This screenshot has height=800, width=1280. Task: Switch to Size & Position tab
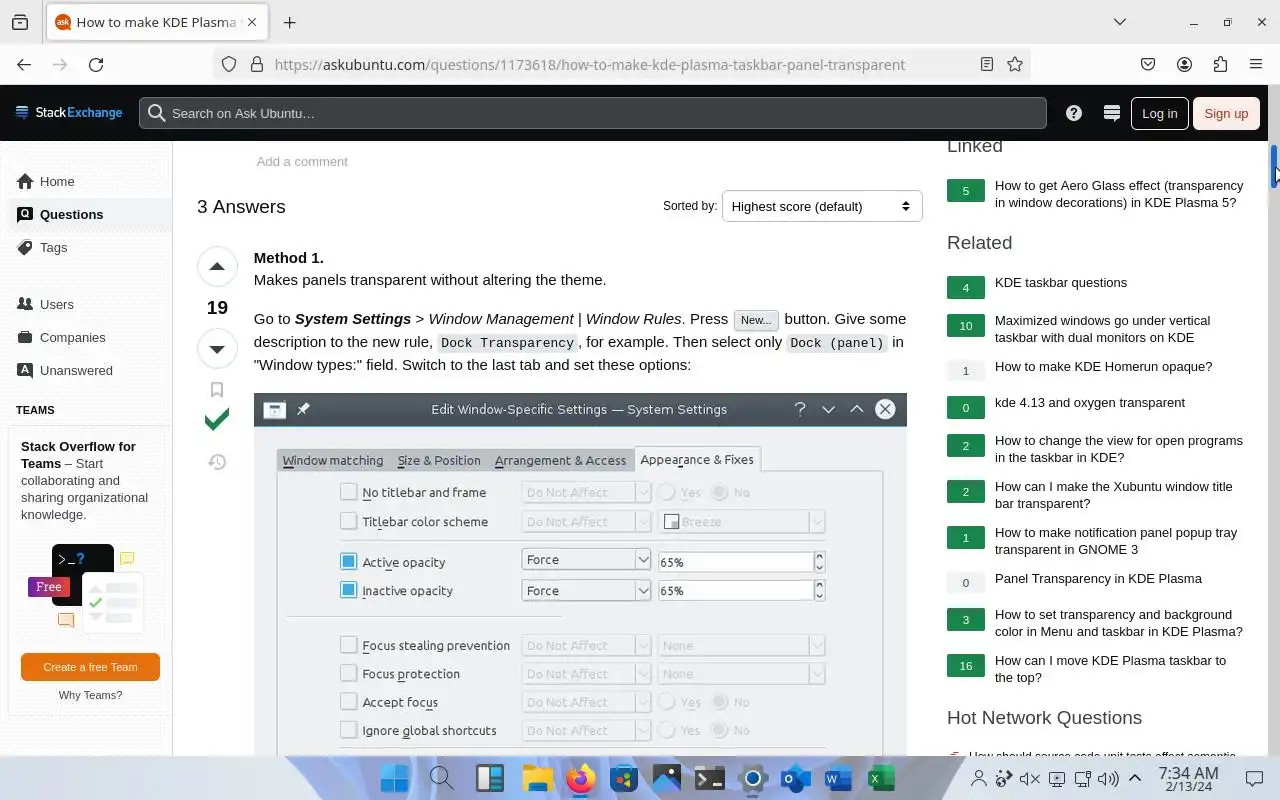point(439,460)
